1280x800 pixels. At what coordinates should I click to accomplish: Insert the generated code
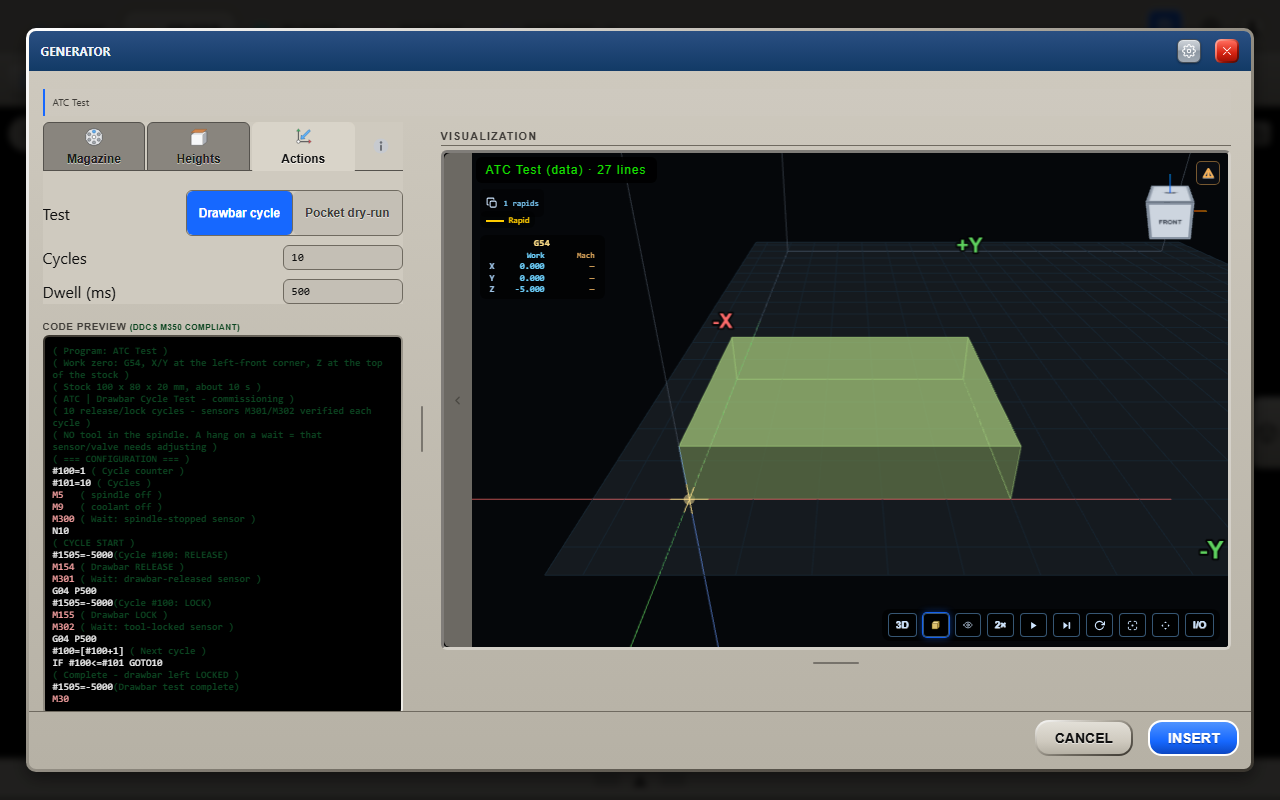[1193, 738]
